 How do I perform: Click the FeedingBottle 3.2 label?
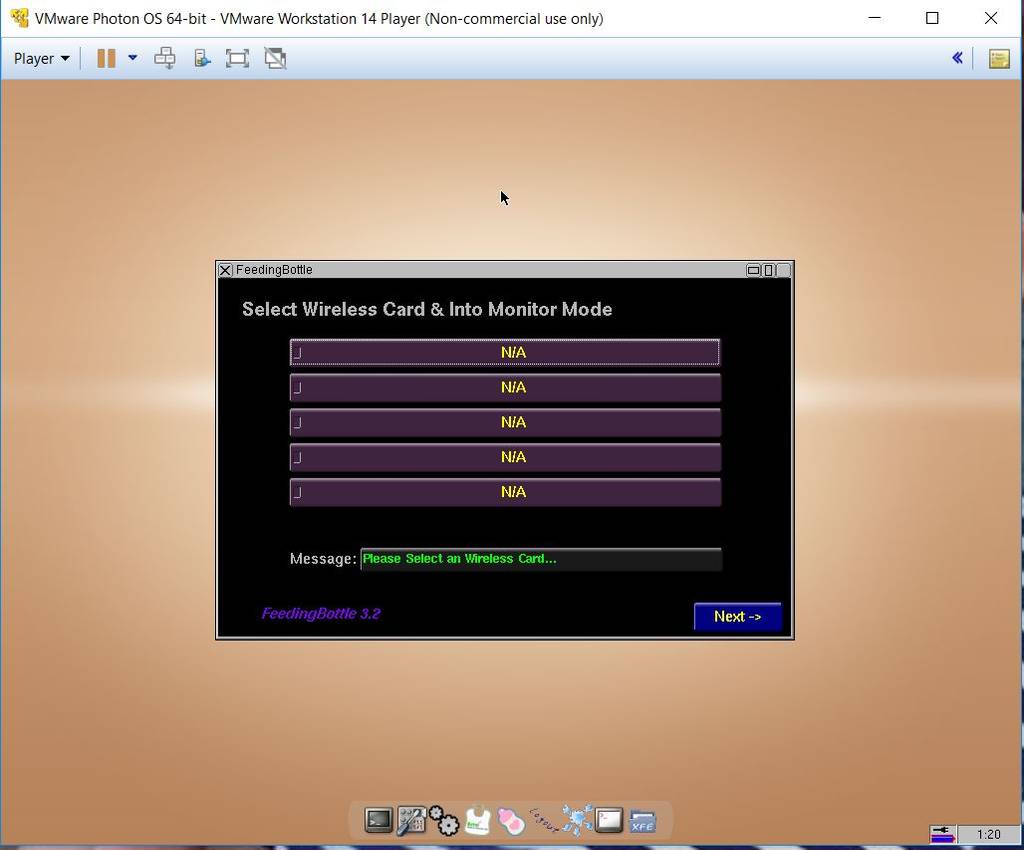(321, 614)
